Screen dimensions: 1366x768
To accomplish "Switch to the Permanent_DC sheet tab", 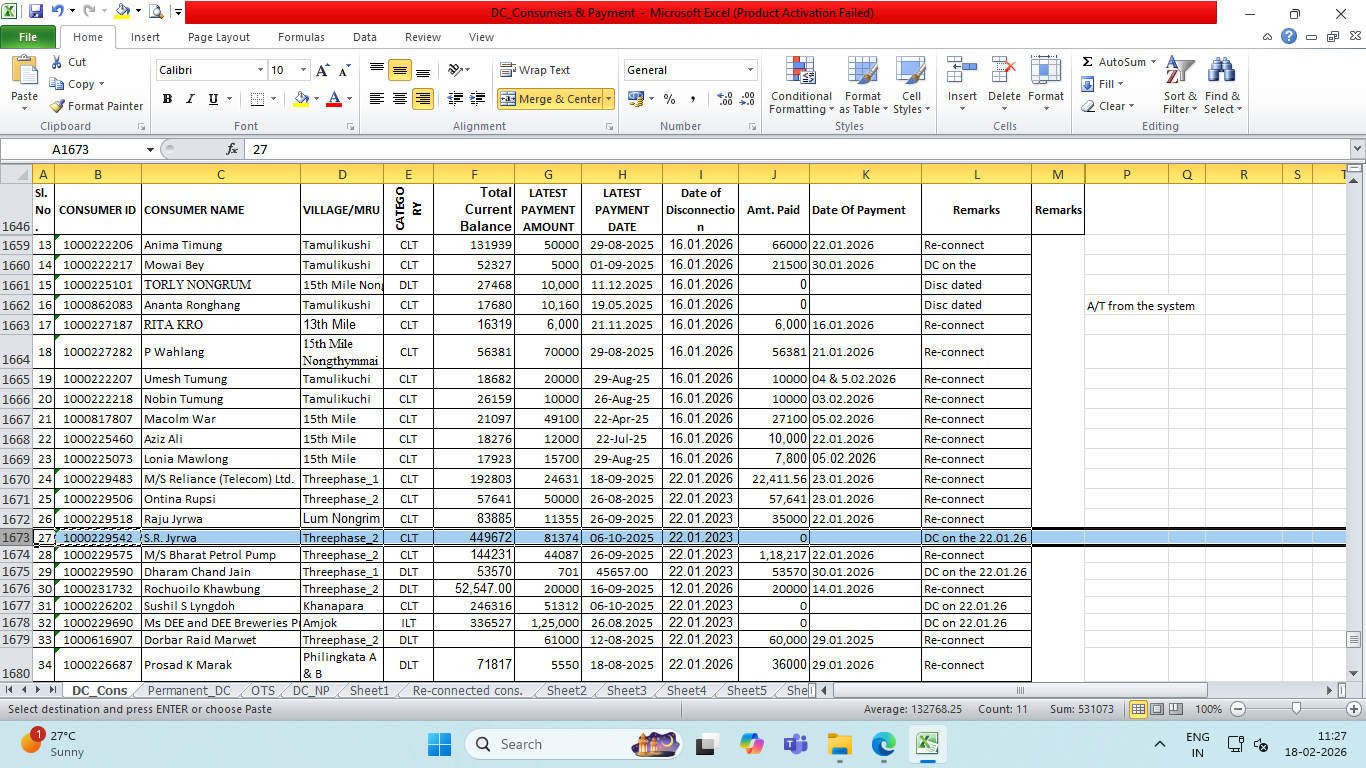I will point(188,691).
